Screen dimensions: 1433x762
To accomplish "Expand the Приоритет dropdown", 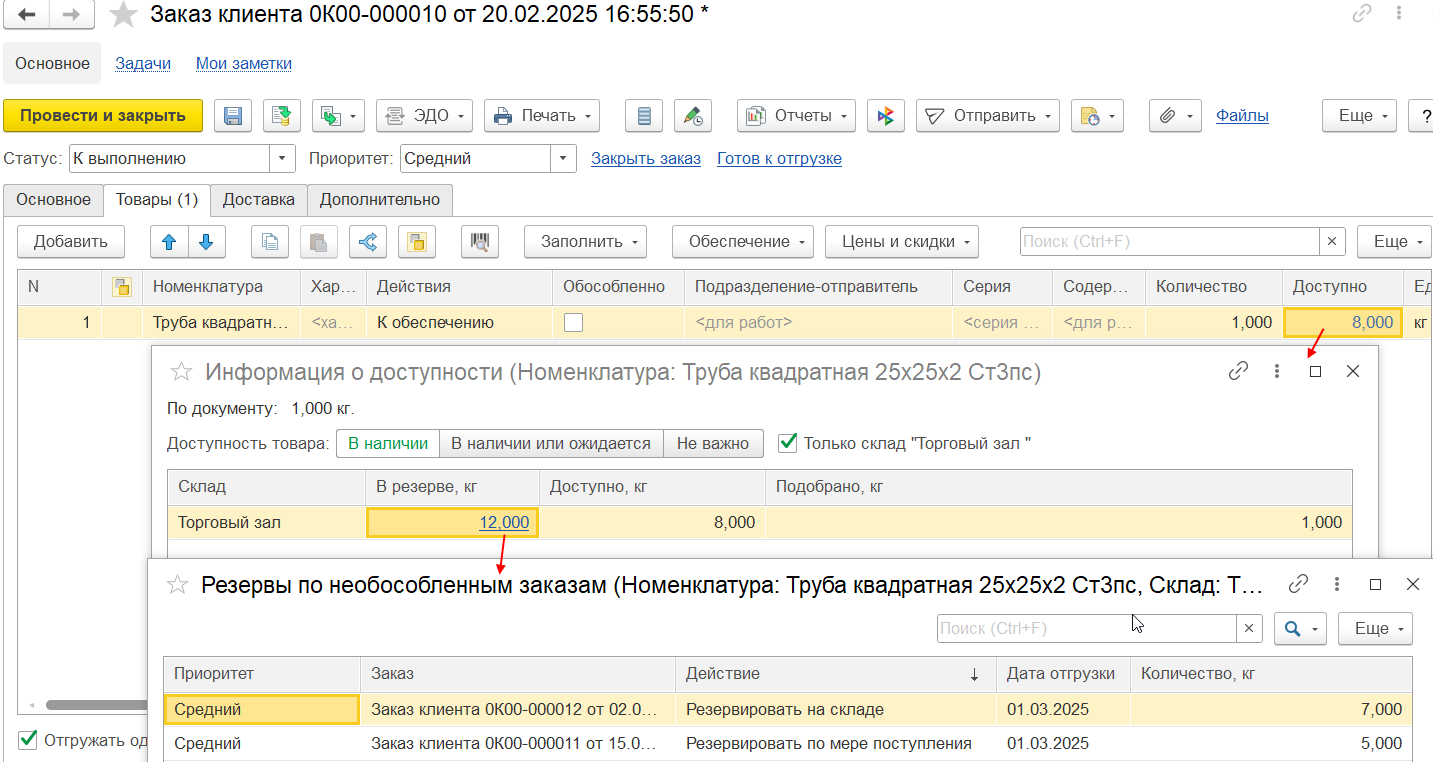I will click(x=564, y=159).
